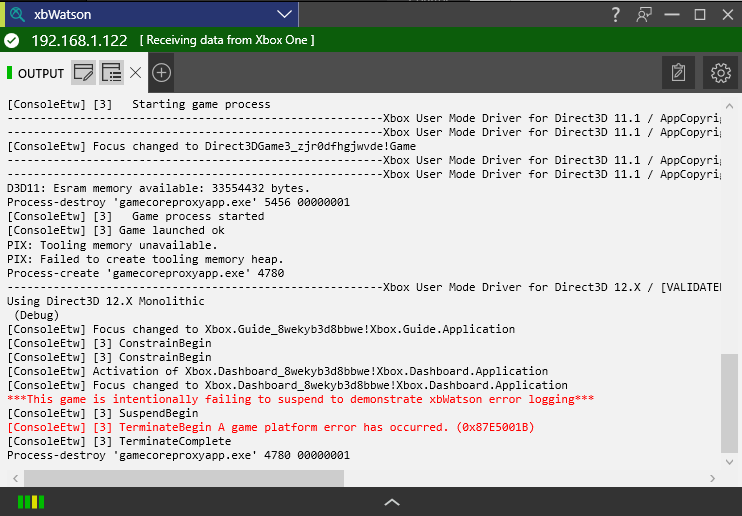Click the '(Debug)' log line

36,315
